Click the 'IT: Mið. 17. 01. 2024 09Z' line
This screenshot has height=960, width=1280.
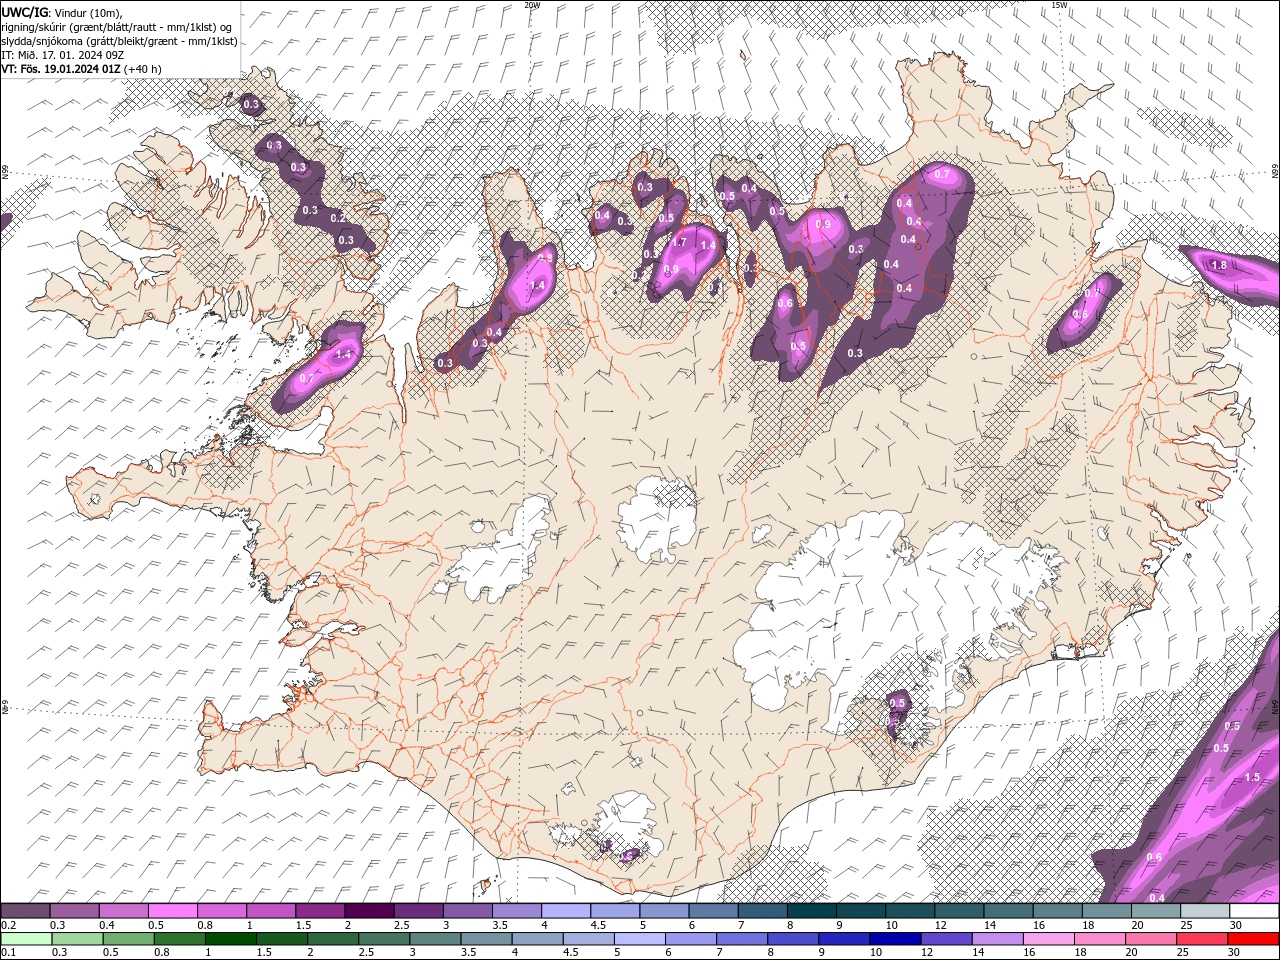coord(62,55)
